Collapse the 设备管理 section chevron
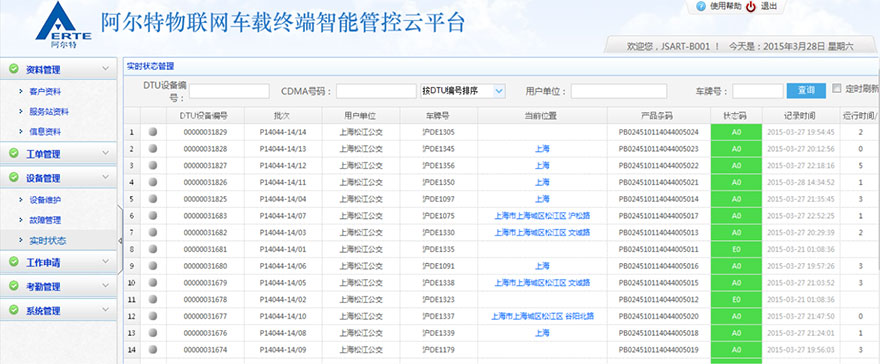This screenshot has width=880, height=364. coord(105,177)
